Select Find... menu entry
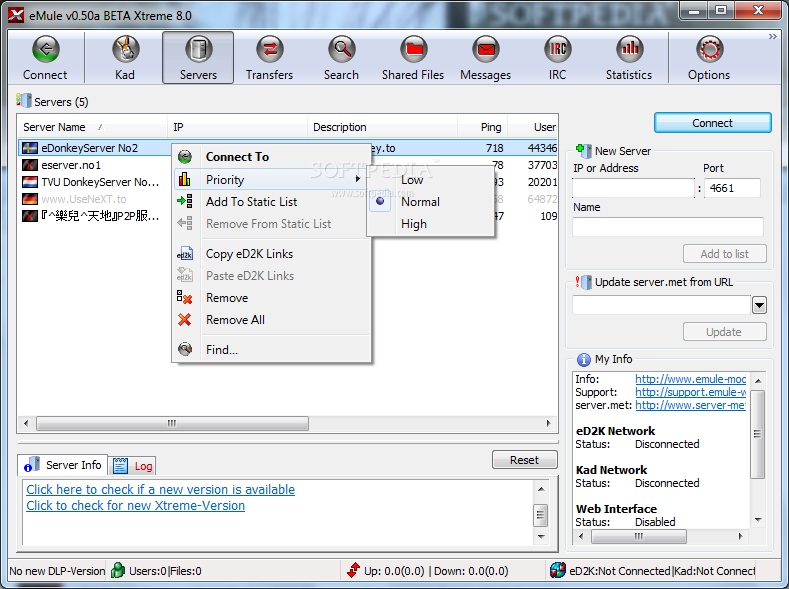Screen dimensions: 789x589 tap(272, 350)
